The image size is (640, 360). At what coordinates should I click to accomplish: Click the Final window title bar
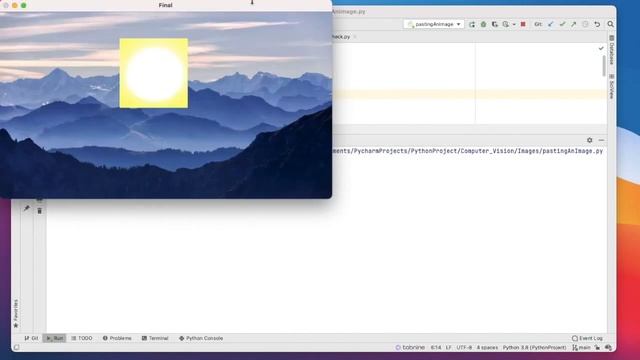coord(166,5)
